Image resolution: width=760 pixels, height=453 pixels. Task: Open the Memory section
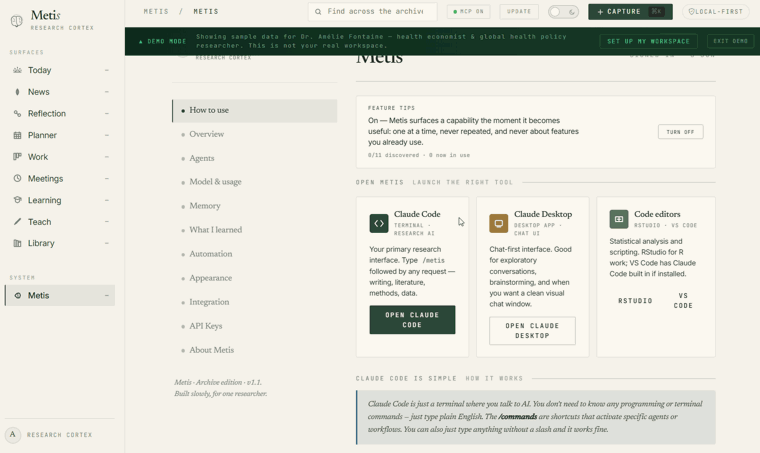254,206
